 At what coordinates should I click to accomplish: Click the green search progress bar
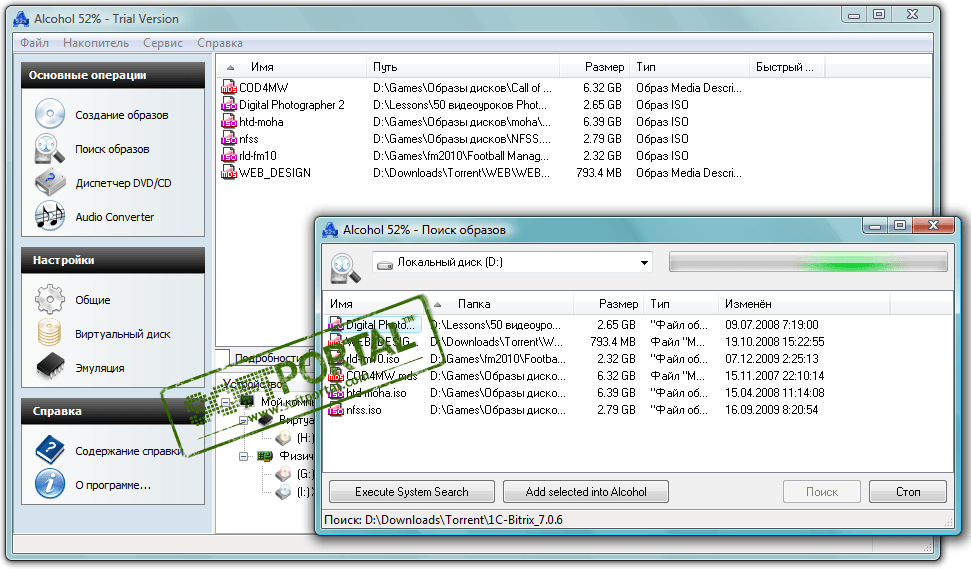pos(808,262)
